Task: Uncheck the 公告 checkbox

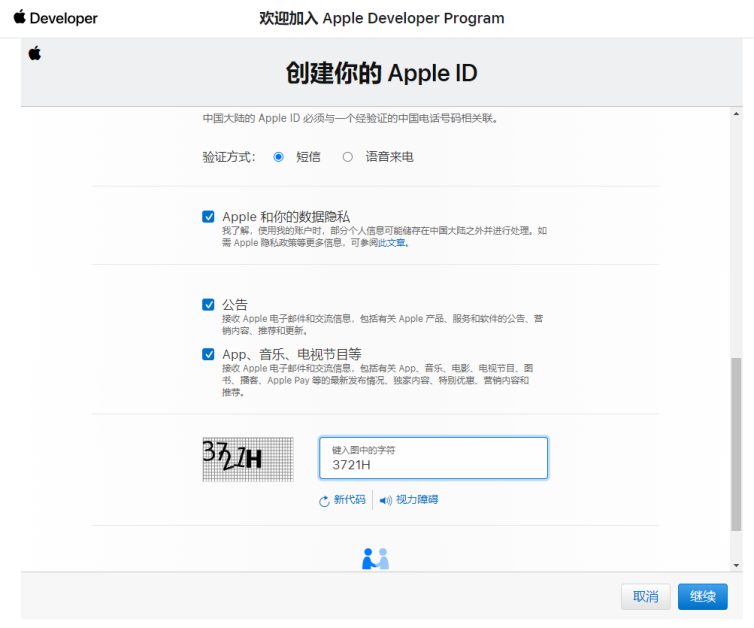Action: click(208, 304)
